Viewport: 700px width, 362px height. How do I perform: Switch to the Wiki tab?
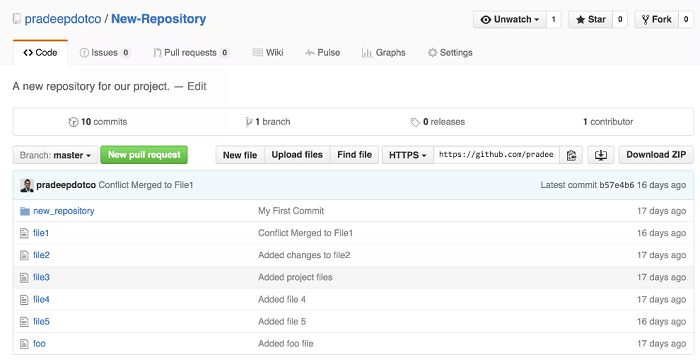(268, 53)
